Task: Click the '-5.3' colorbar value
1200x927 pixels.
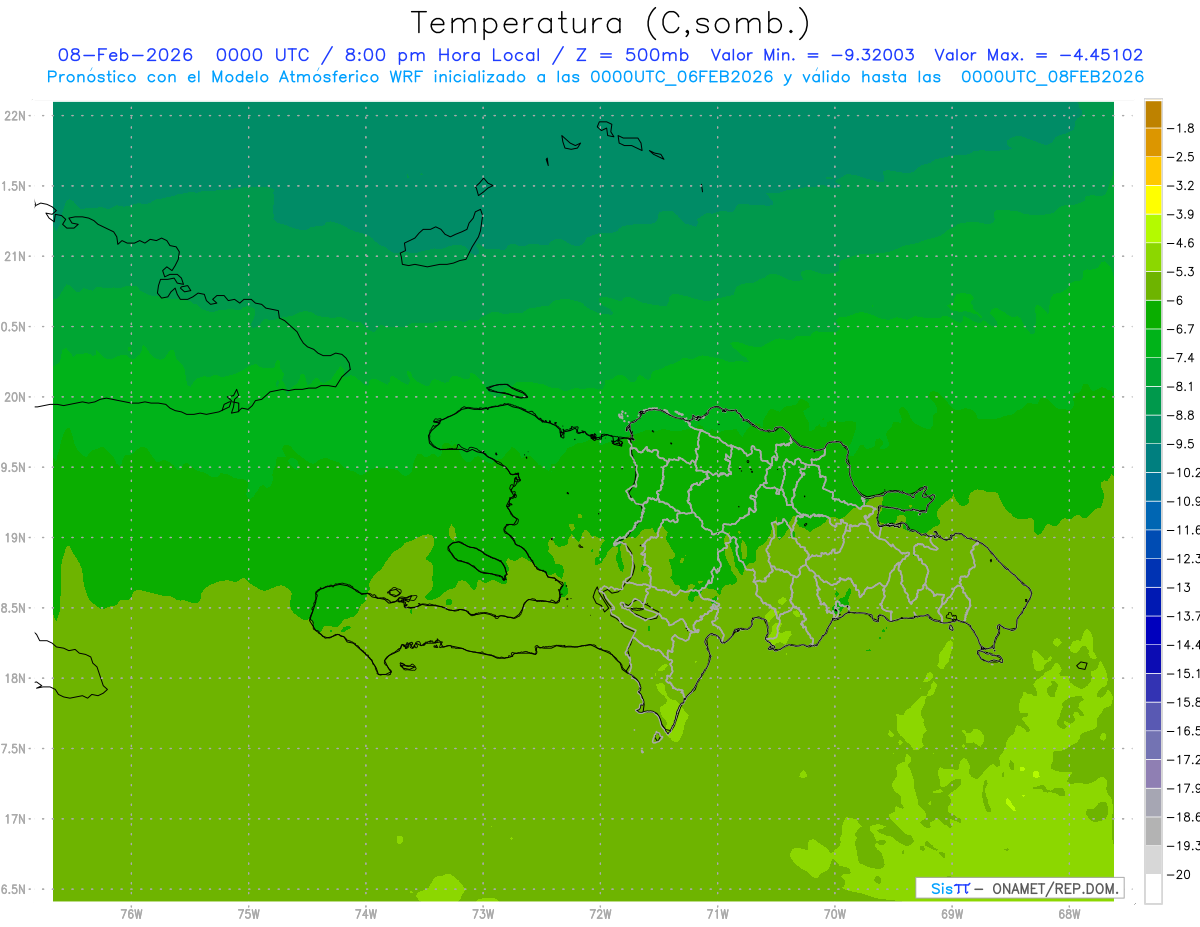Action: (1182, 271)
